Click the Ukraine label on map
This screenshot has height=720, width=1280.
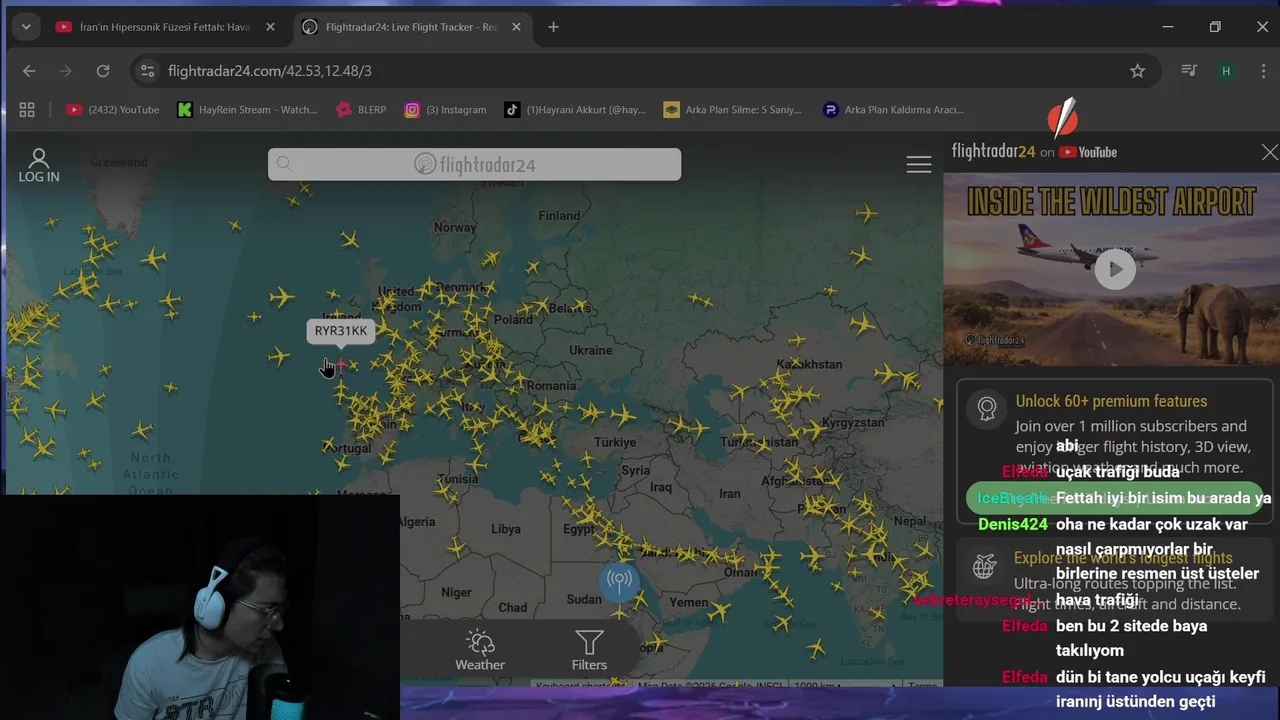click(x=590, y=350)
